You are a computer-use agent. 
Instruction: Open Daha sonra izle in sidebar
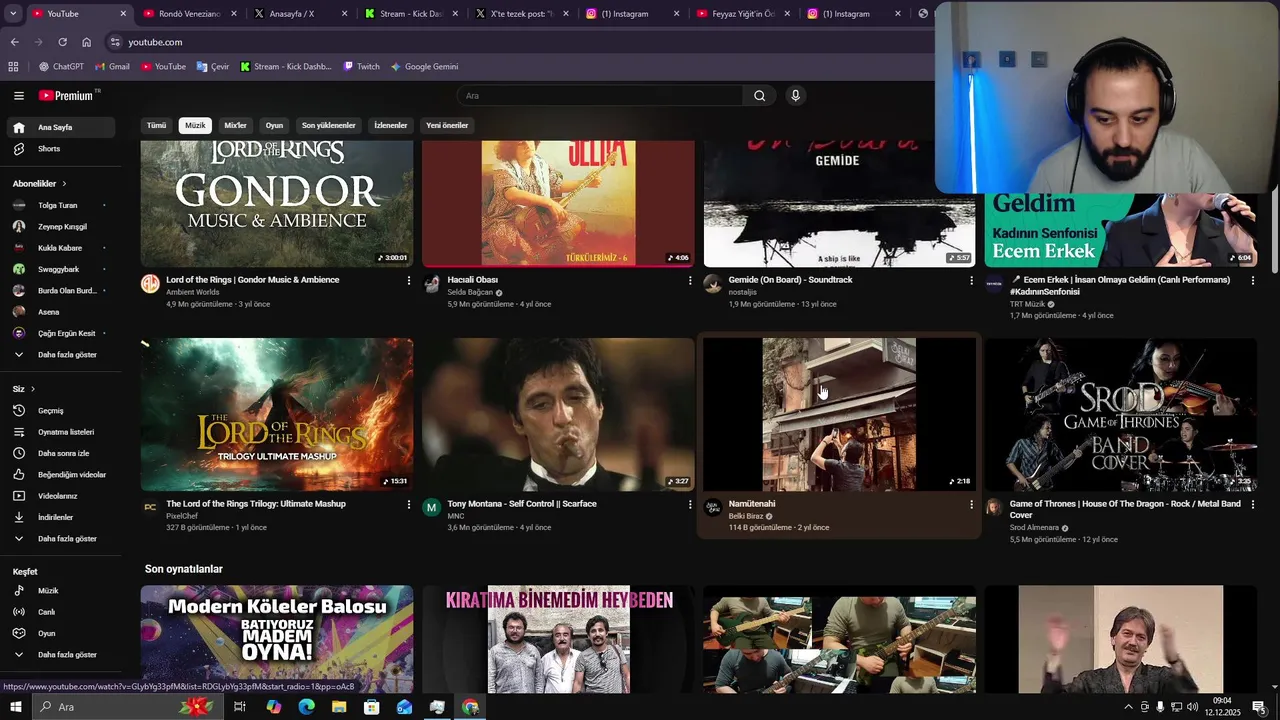click(x=60, y=454)
